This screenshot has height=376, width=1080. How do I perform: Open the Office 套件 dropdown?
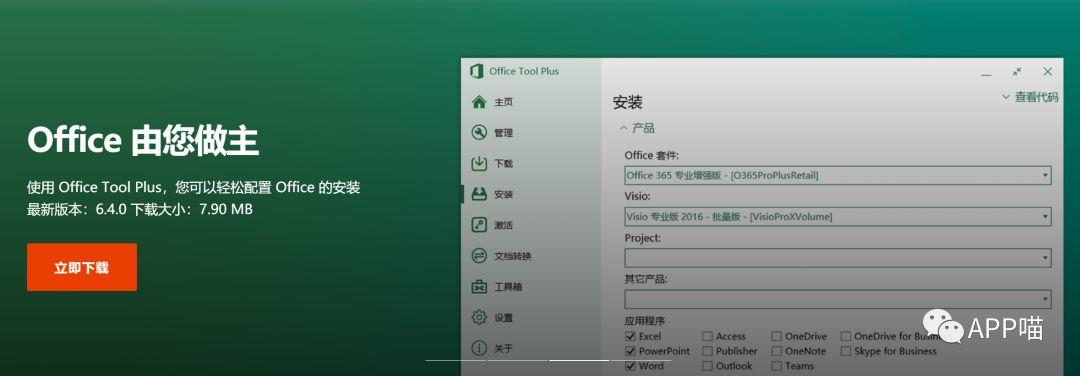(x=838, y=176)
